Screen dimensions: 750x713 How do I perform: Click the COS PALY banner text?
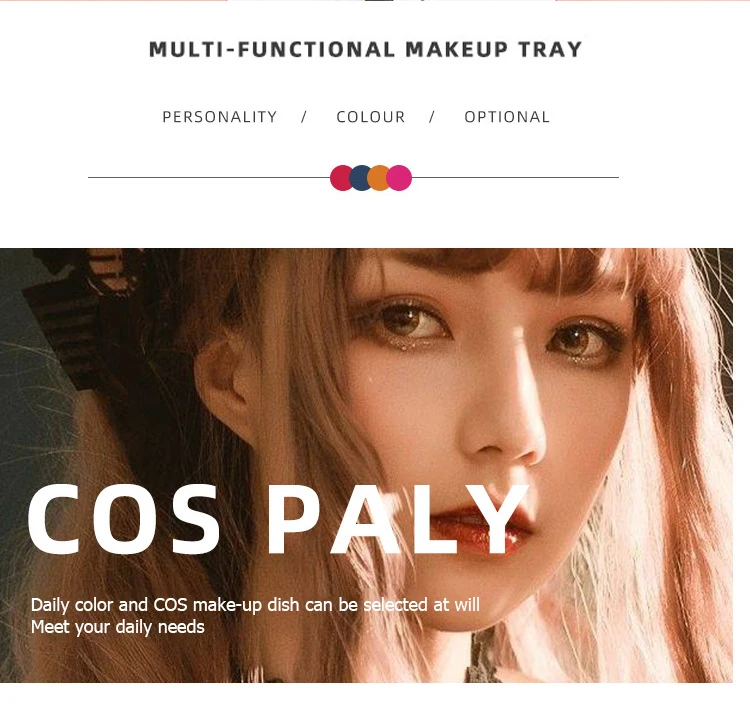[x=277, y=519]
